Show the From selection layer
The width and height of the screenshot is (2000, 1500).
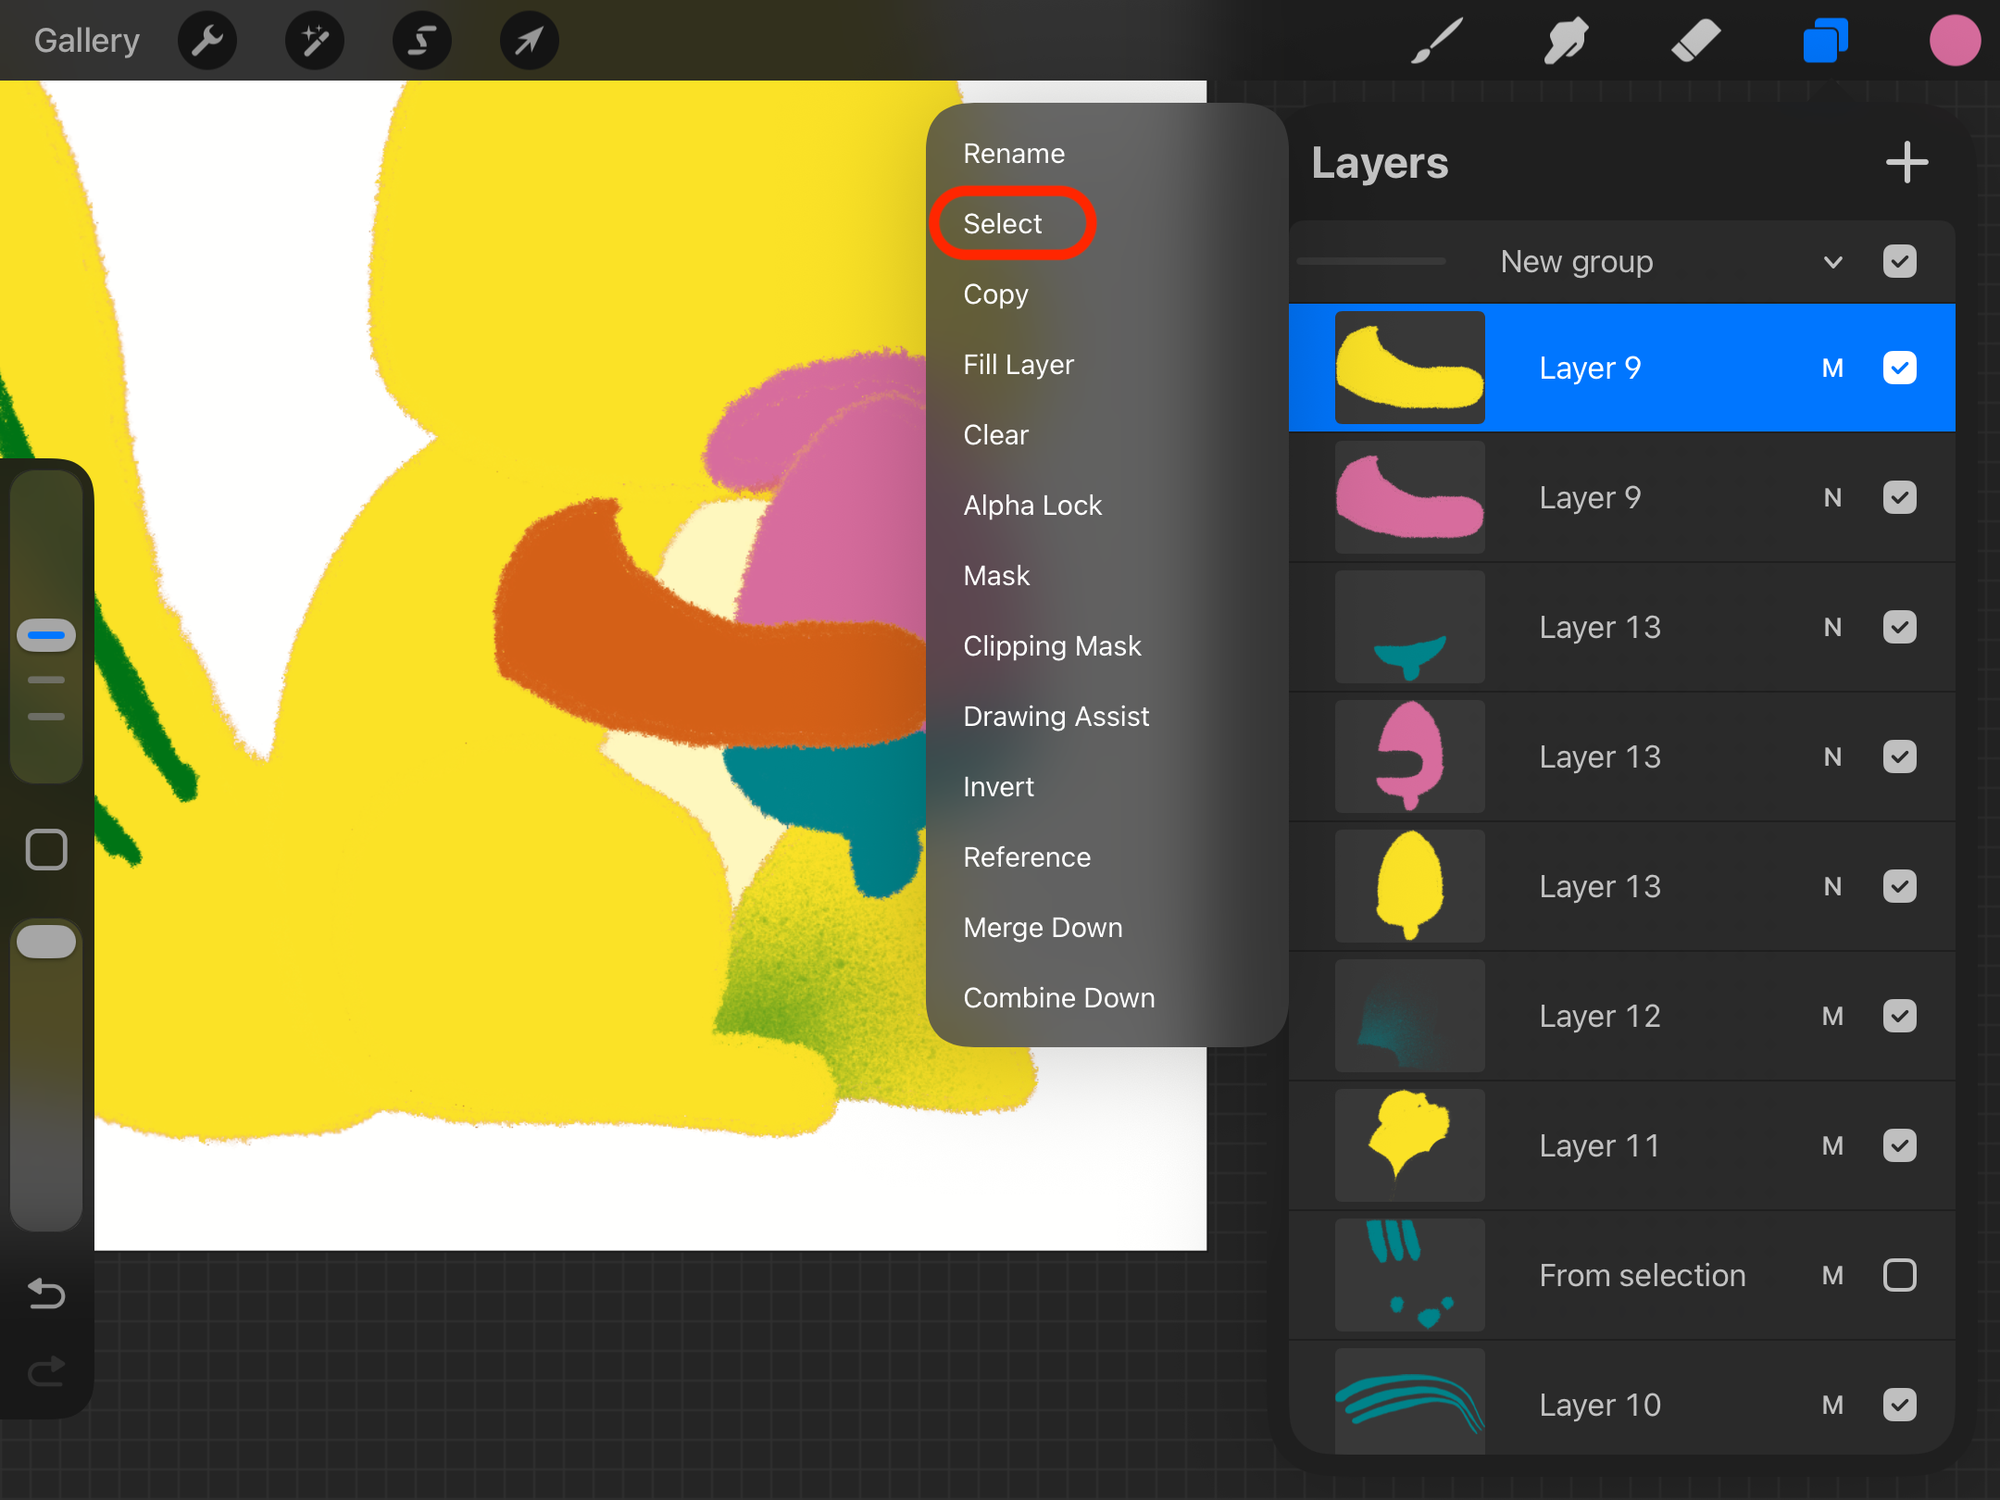pos(1899,1275)
